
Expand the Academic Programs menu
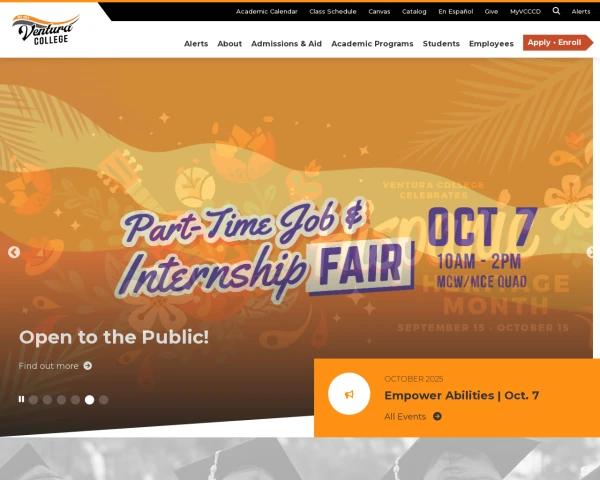372,44
